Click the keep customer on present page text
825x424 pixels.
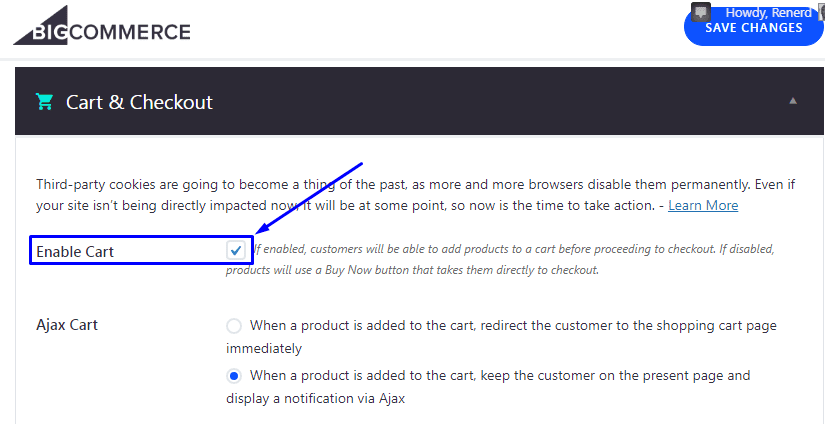tap(488, 387)
